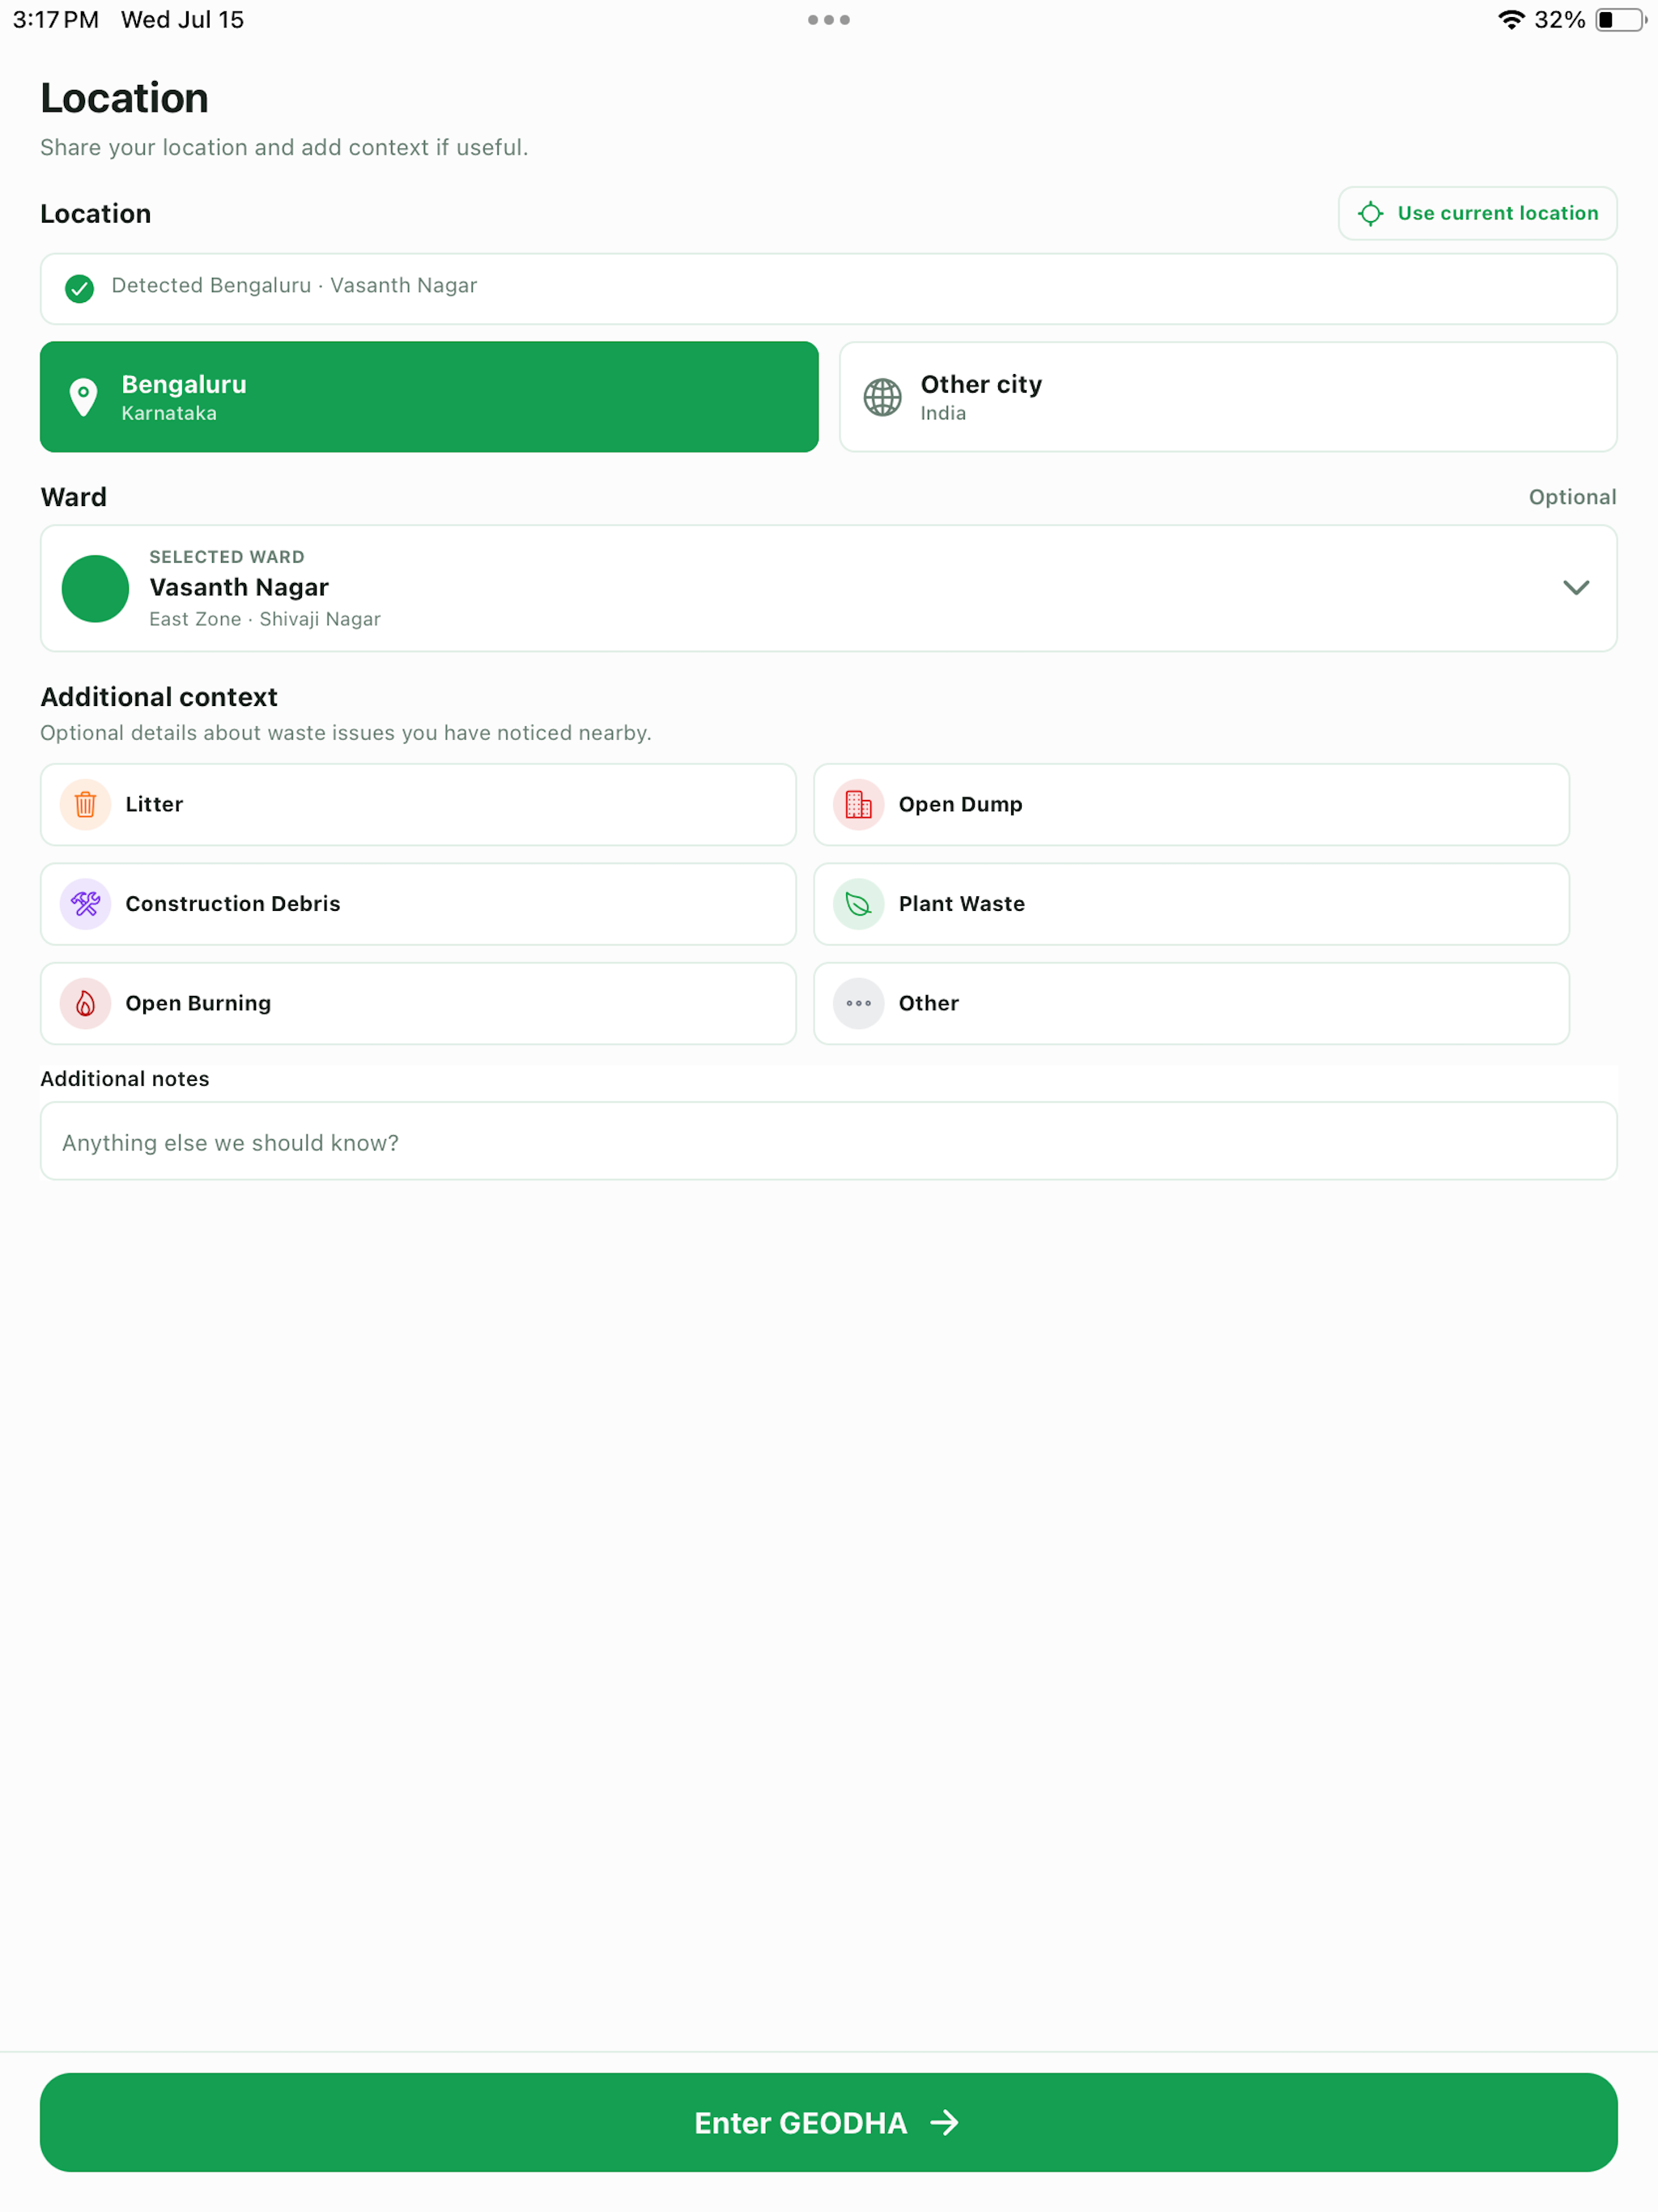Click the arrow icon on Enter GEODHA
1658x2212 pixels.
tap(945, 2122)
